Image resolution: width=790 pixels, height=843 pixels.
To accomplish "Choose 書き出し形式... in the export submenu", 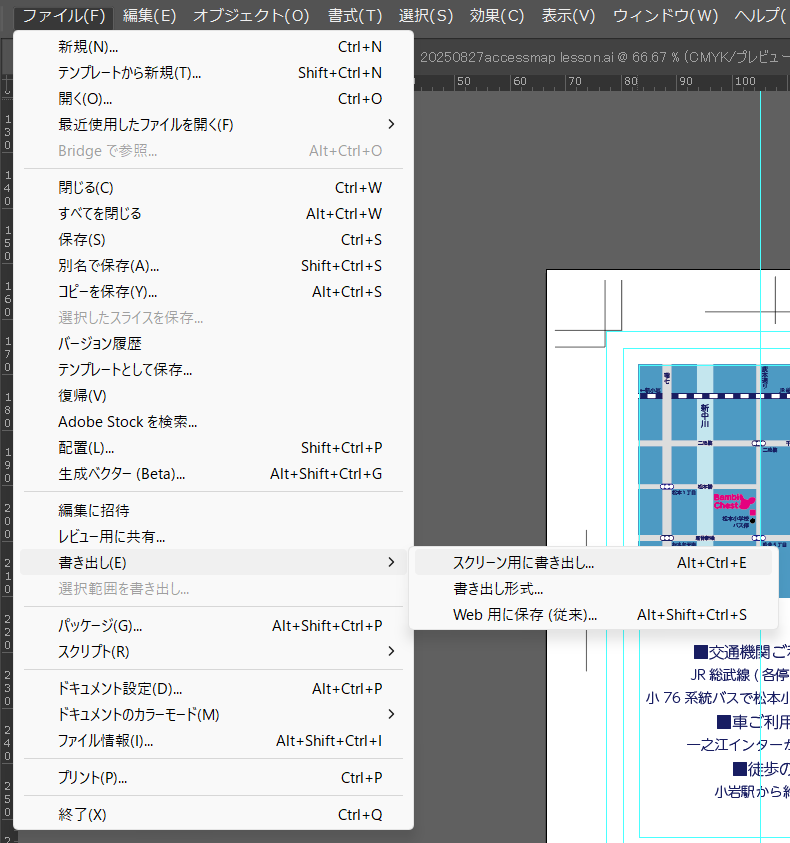I will pos(498,589).
